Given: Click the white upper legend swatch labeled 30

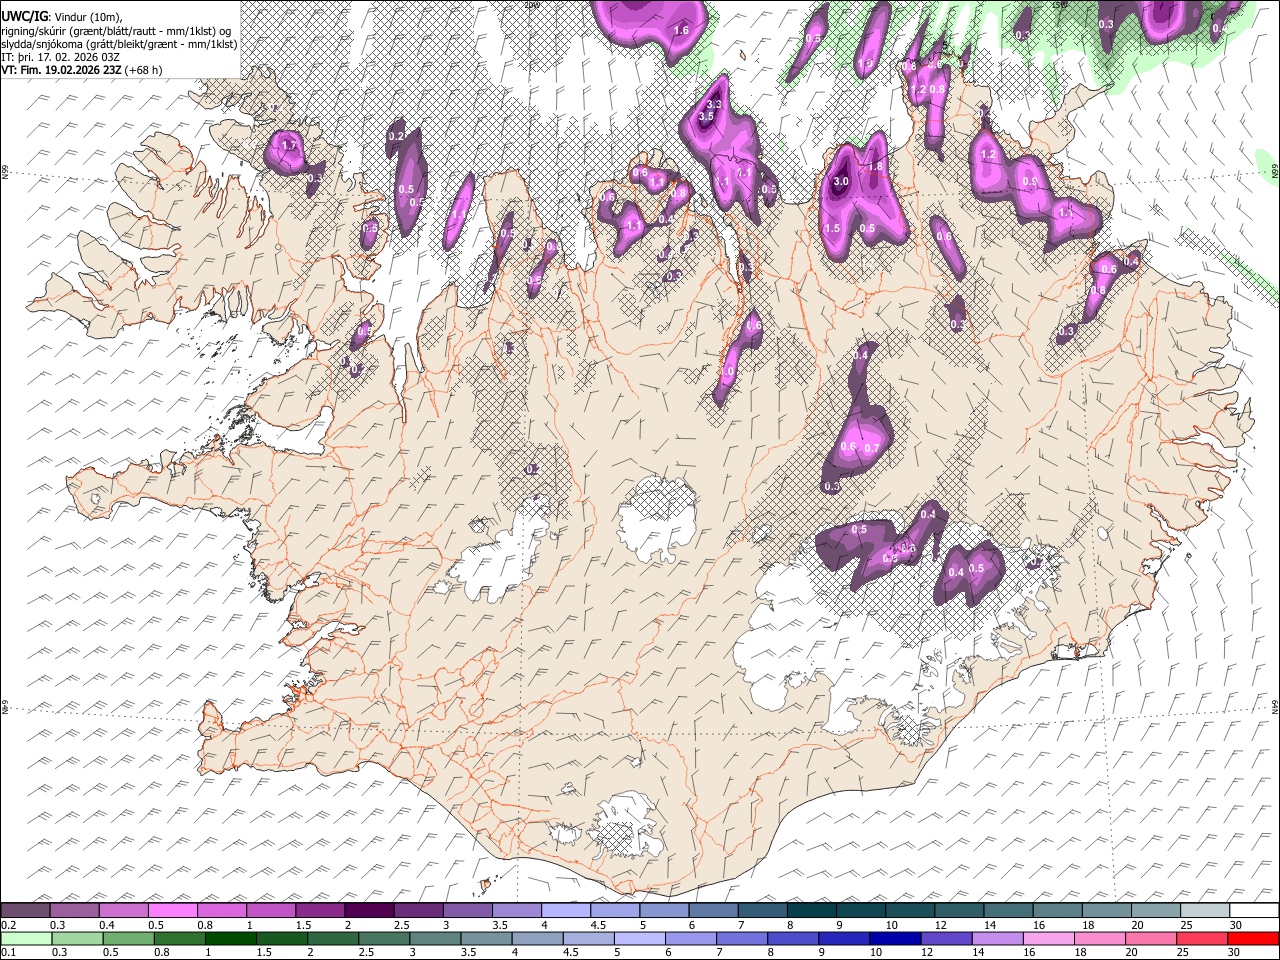Looking at the screenshot, I should (1253, 911).
